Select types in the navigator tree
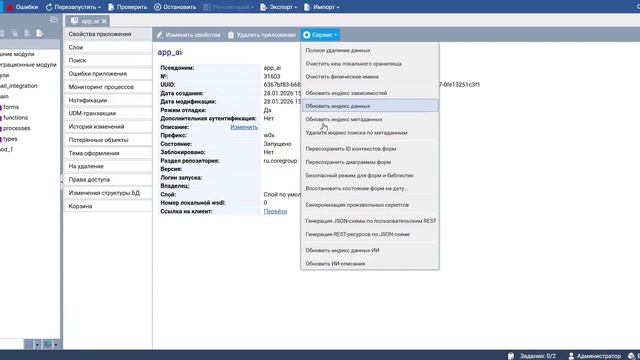The height and width of the screenshot is (360, 640). coord(10,139)
